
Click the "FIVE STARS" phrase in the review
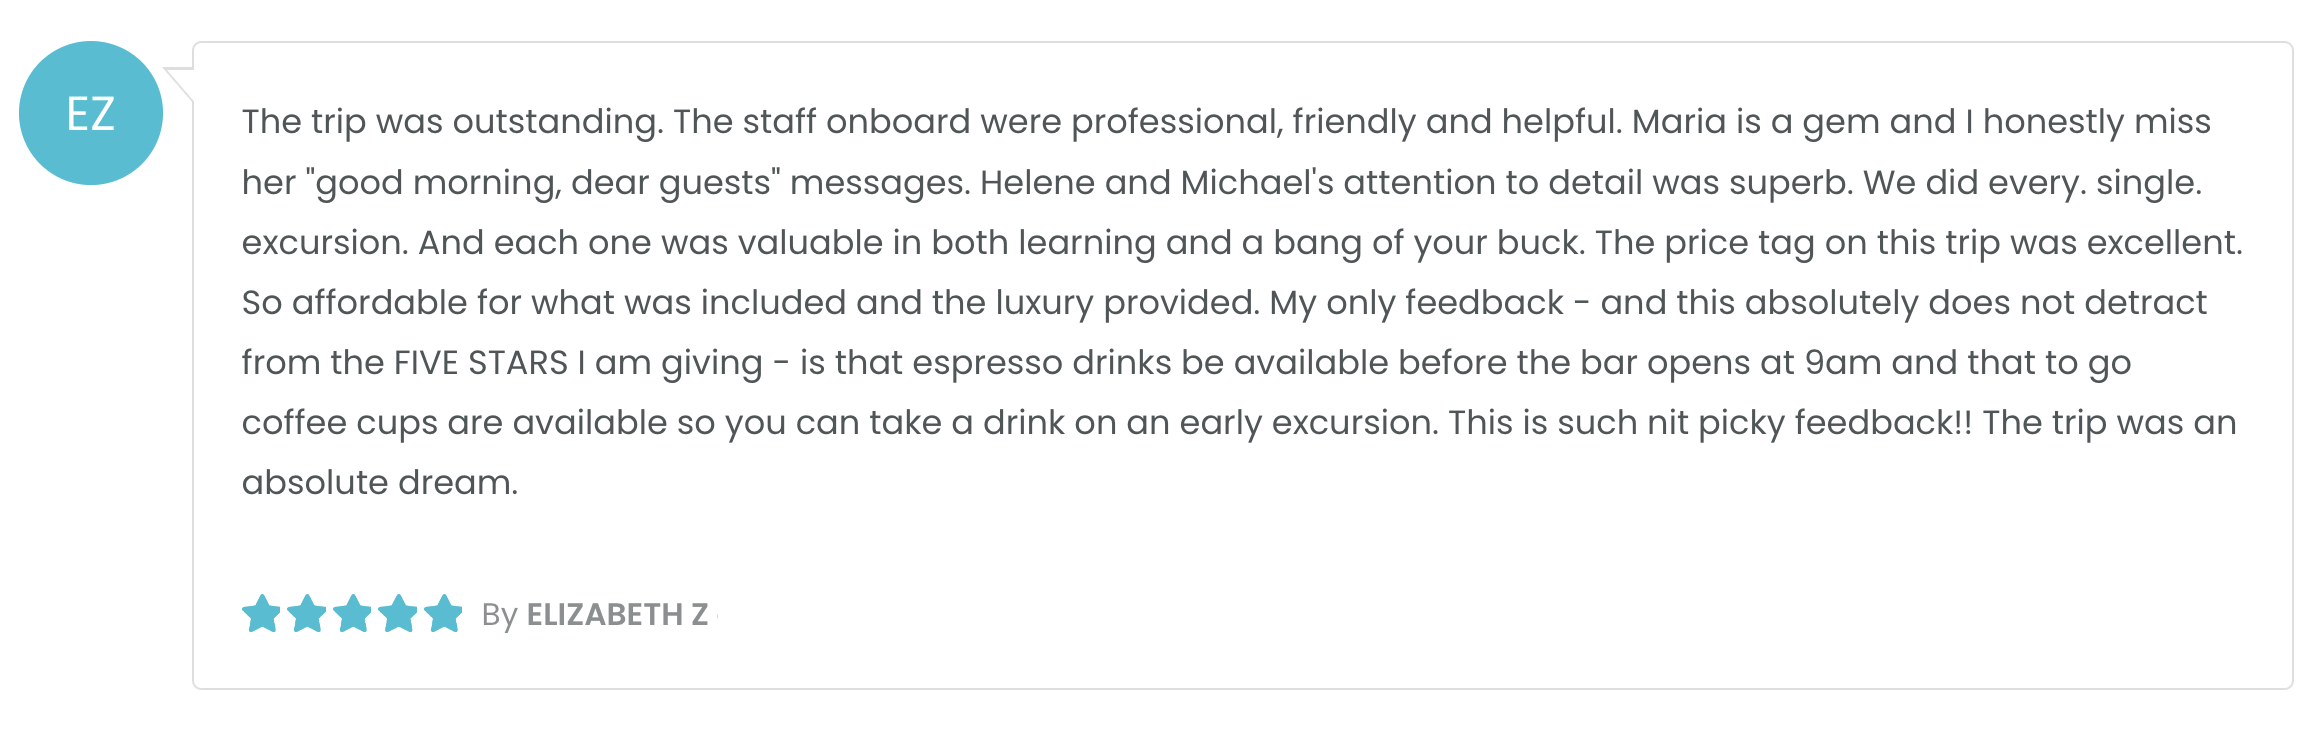[481, 362]
